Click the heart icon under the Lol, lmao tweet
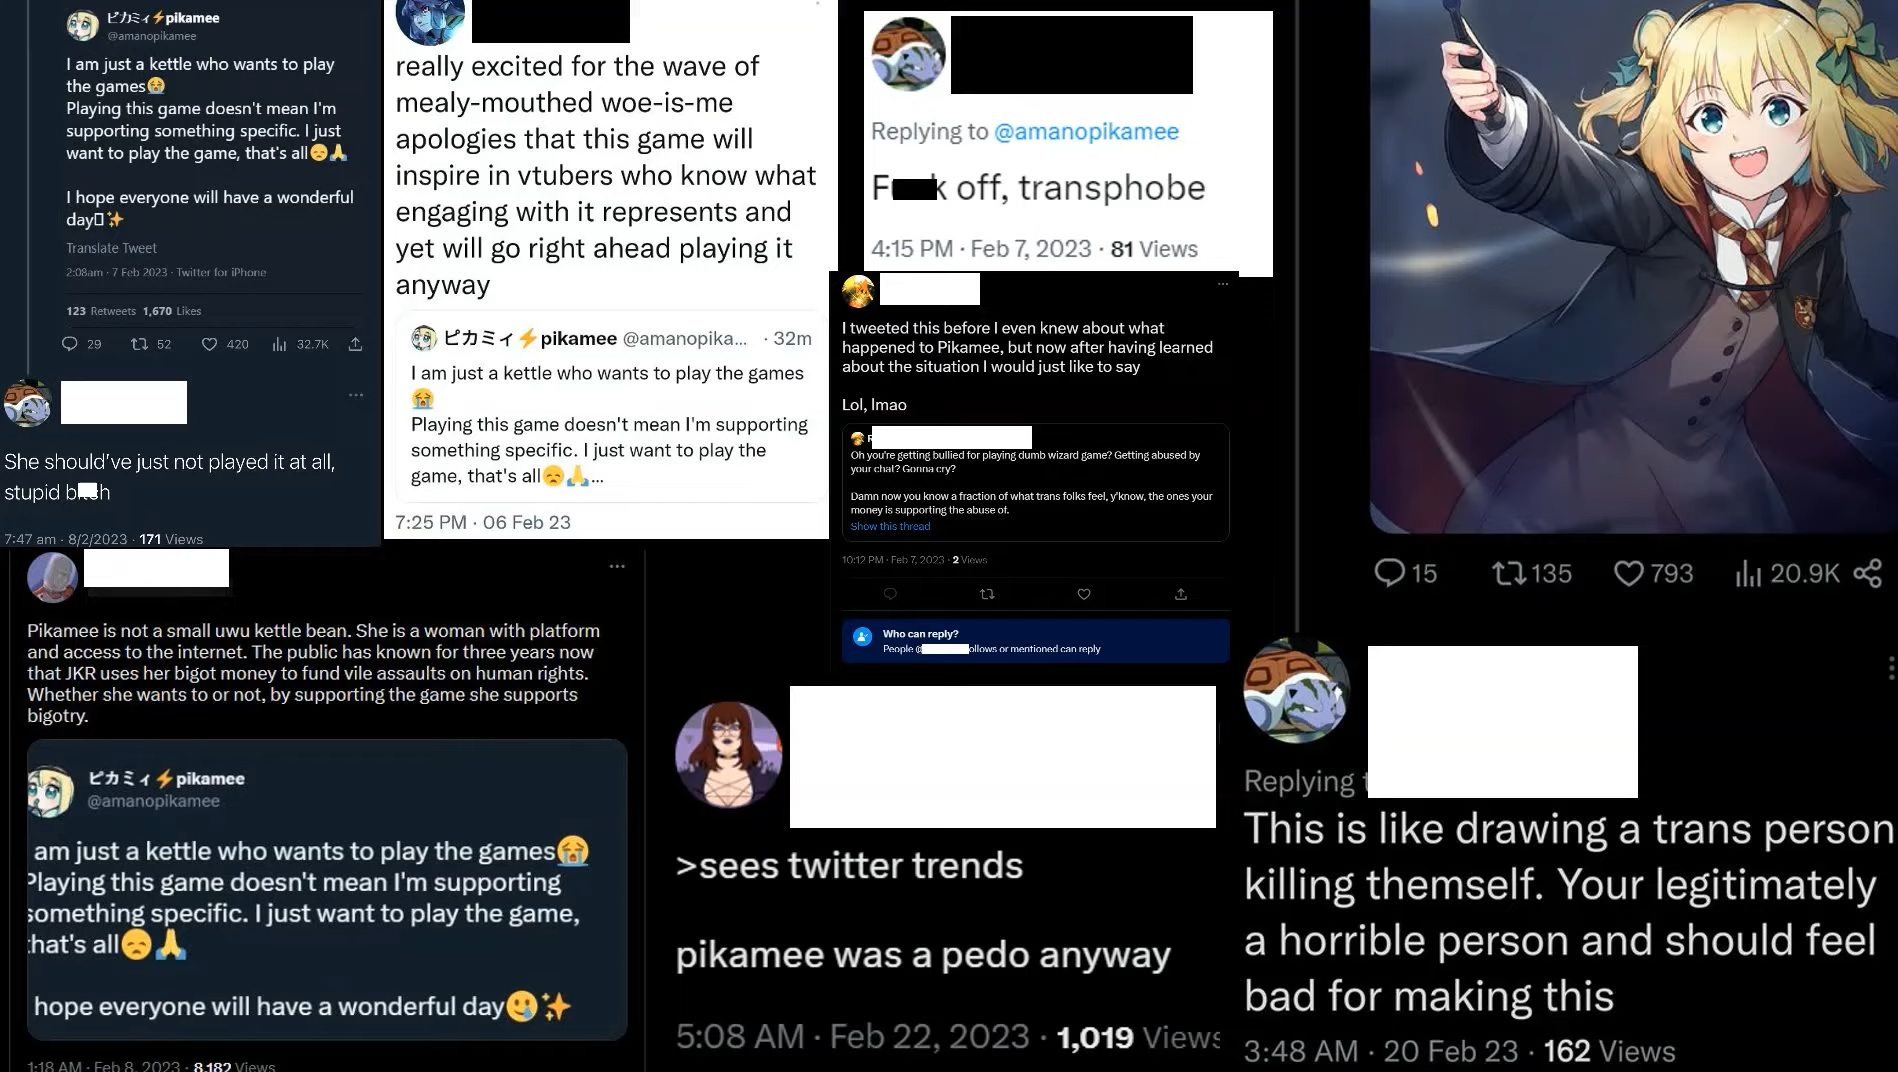 click(x=1084, y=594)
